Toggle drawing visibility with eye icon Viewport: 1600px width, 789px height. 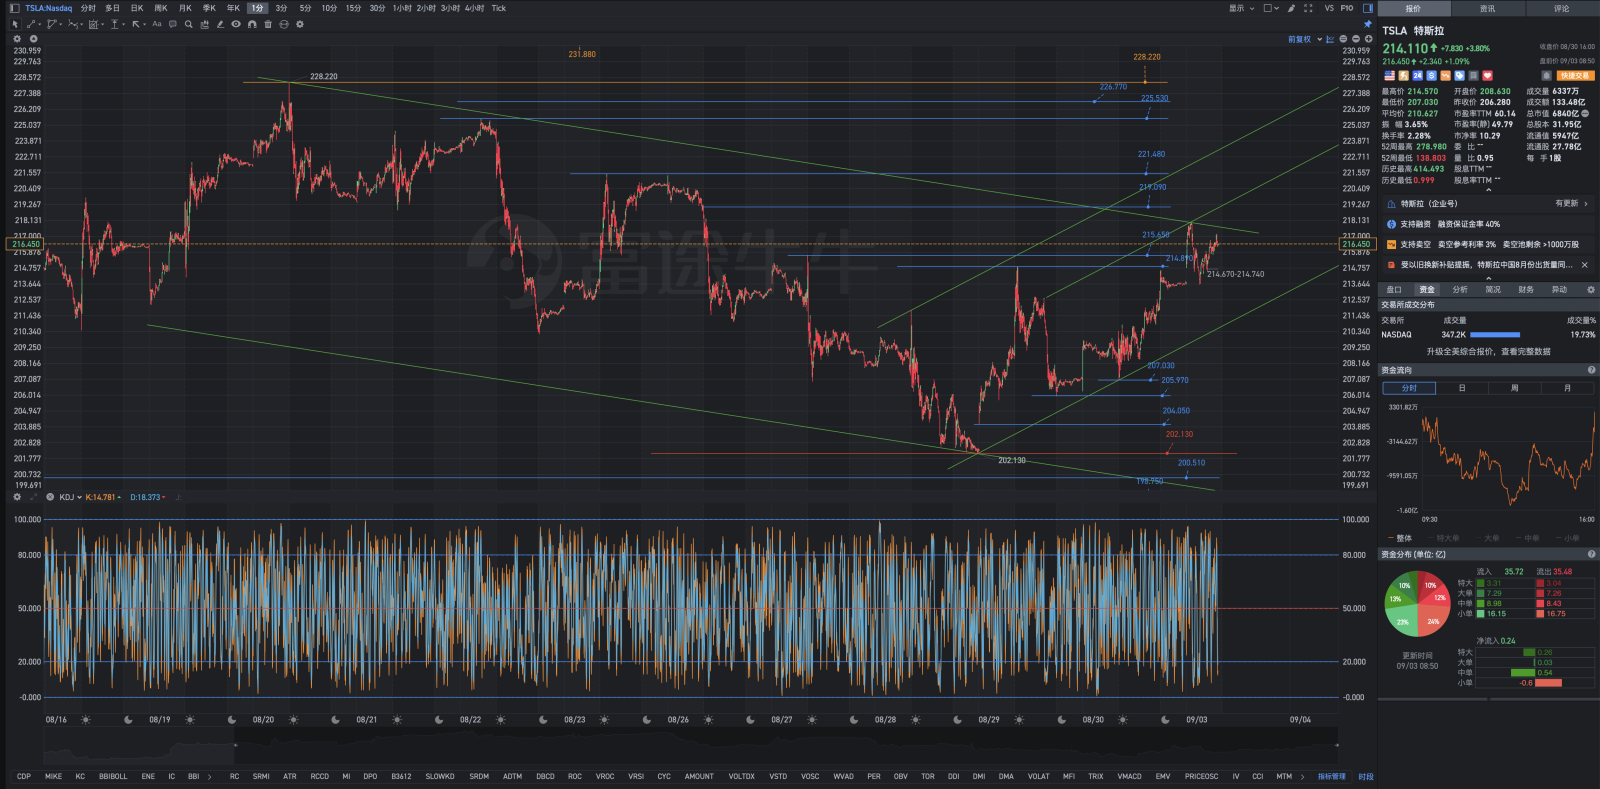236,24
